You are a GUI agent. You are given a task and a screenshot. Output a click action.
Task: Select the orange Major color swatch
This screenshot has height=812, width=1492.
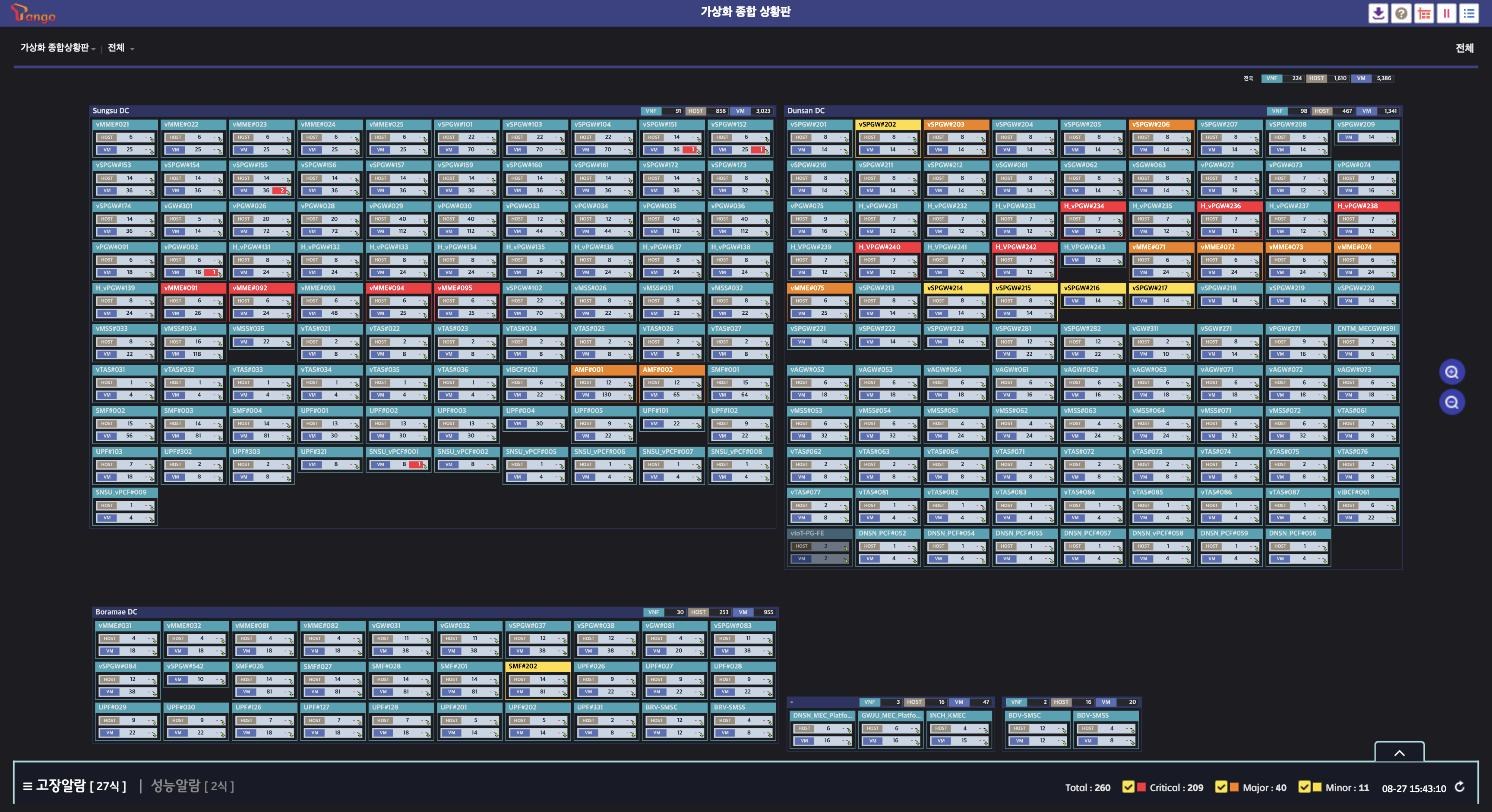(x=1234, y=787)
